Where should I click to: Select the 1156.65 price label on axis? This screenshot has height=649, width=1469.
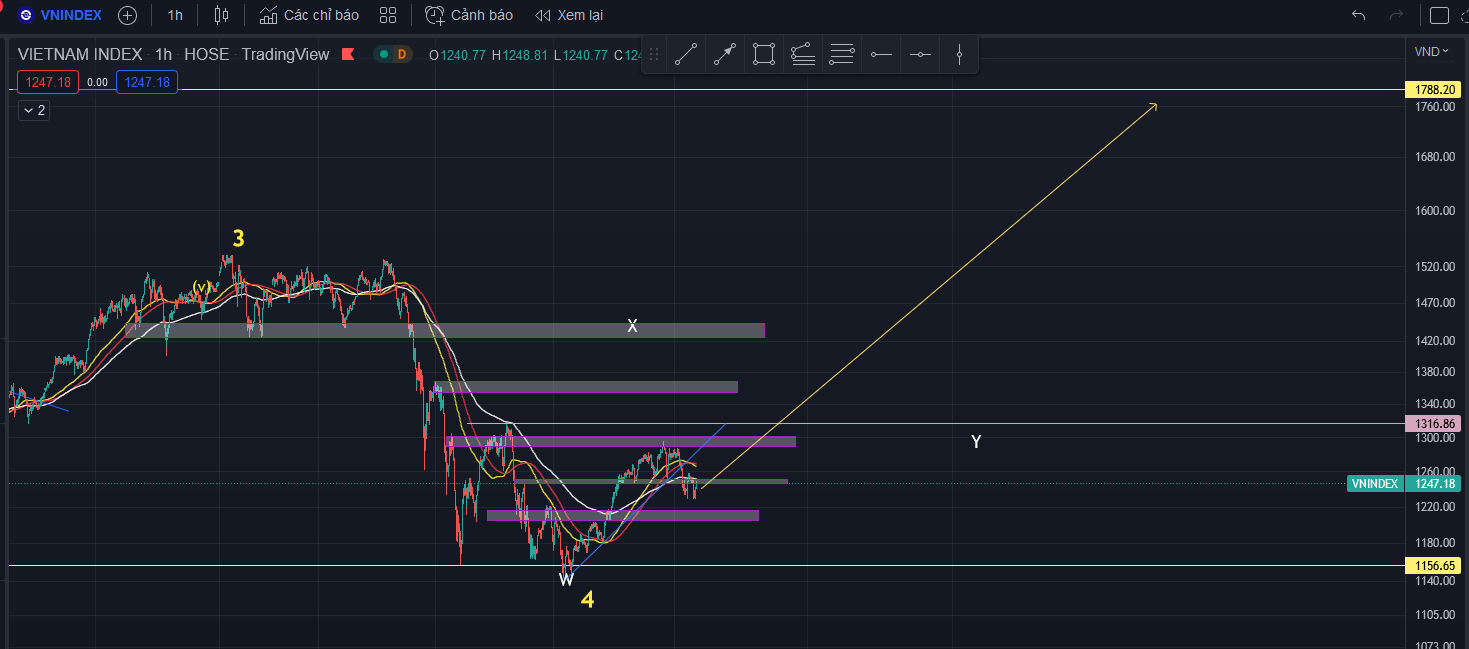pos(1434,566)
